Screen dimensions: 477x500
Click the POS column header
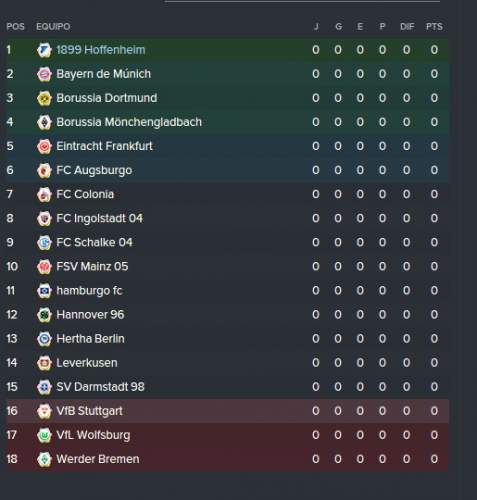[x=15, y=27]
